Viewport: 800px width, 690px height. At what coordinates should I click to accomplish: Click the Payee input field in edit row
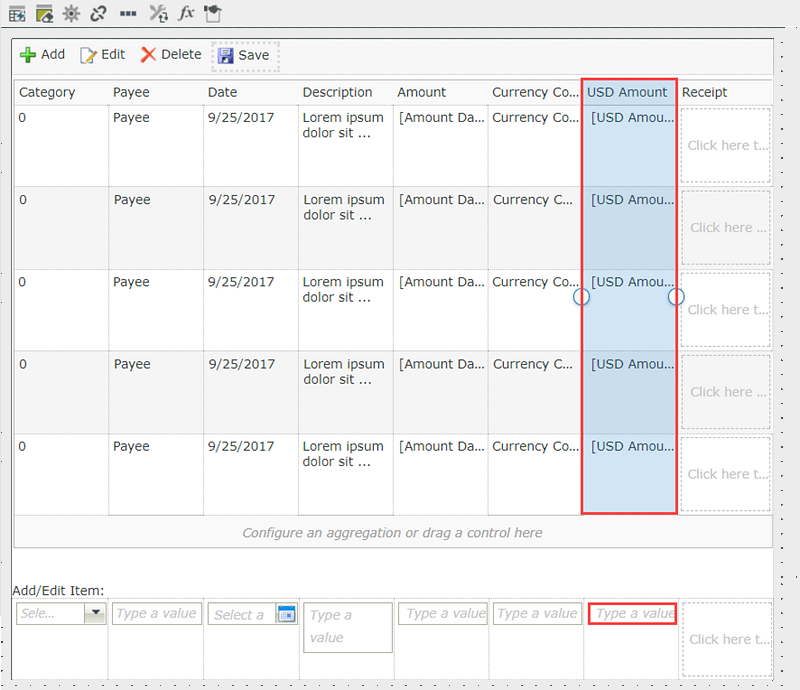pyautogui.click(x=156, y=613)
